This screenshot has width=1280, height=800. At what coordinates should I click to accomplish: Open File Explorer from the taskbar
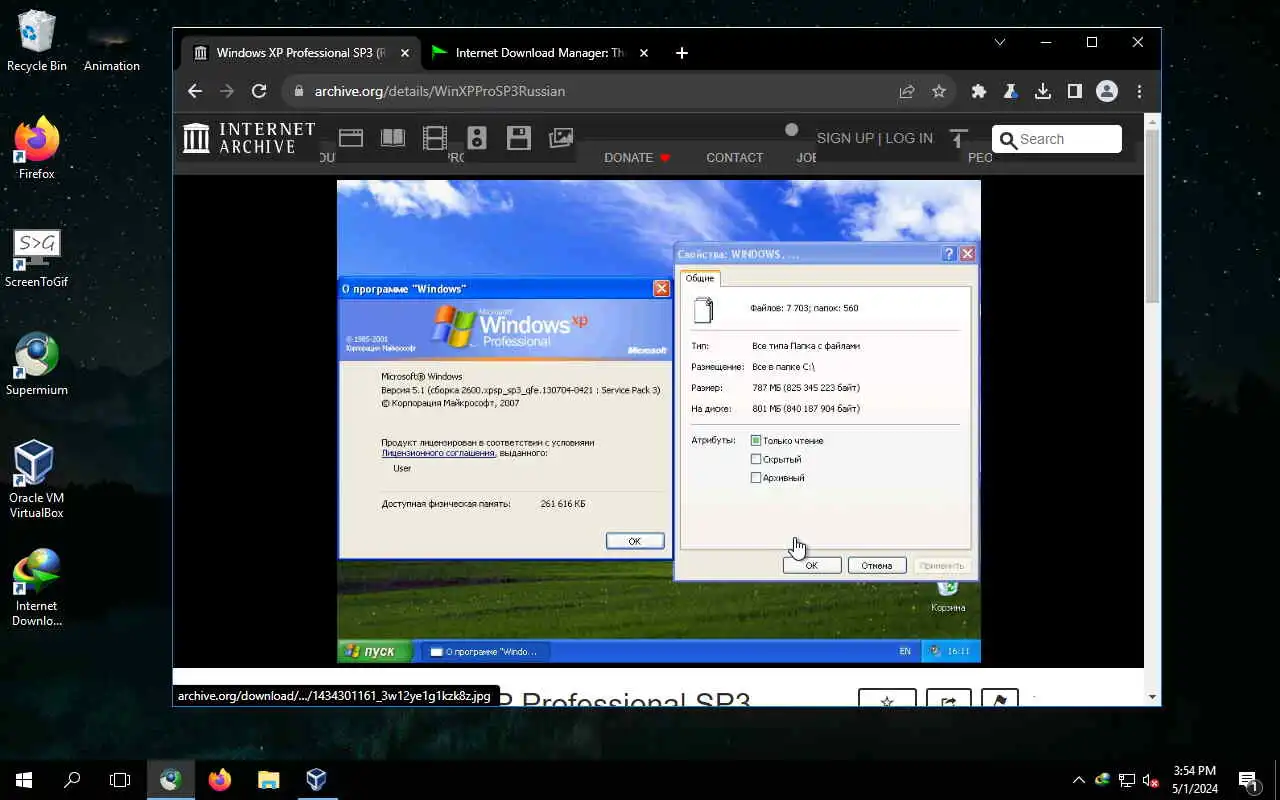268,779
